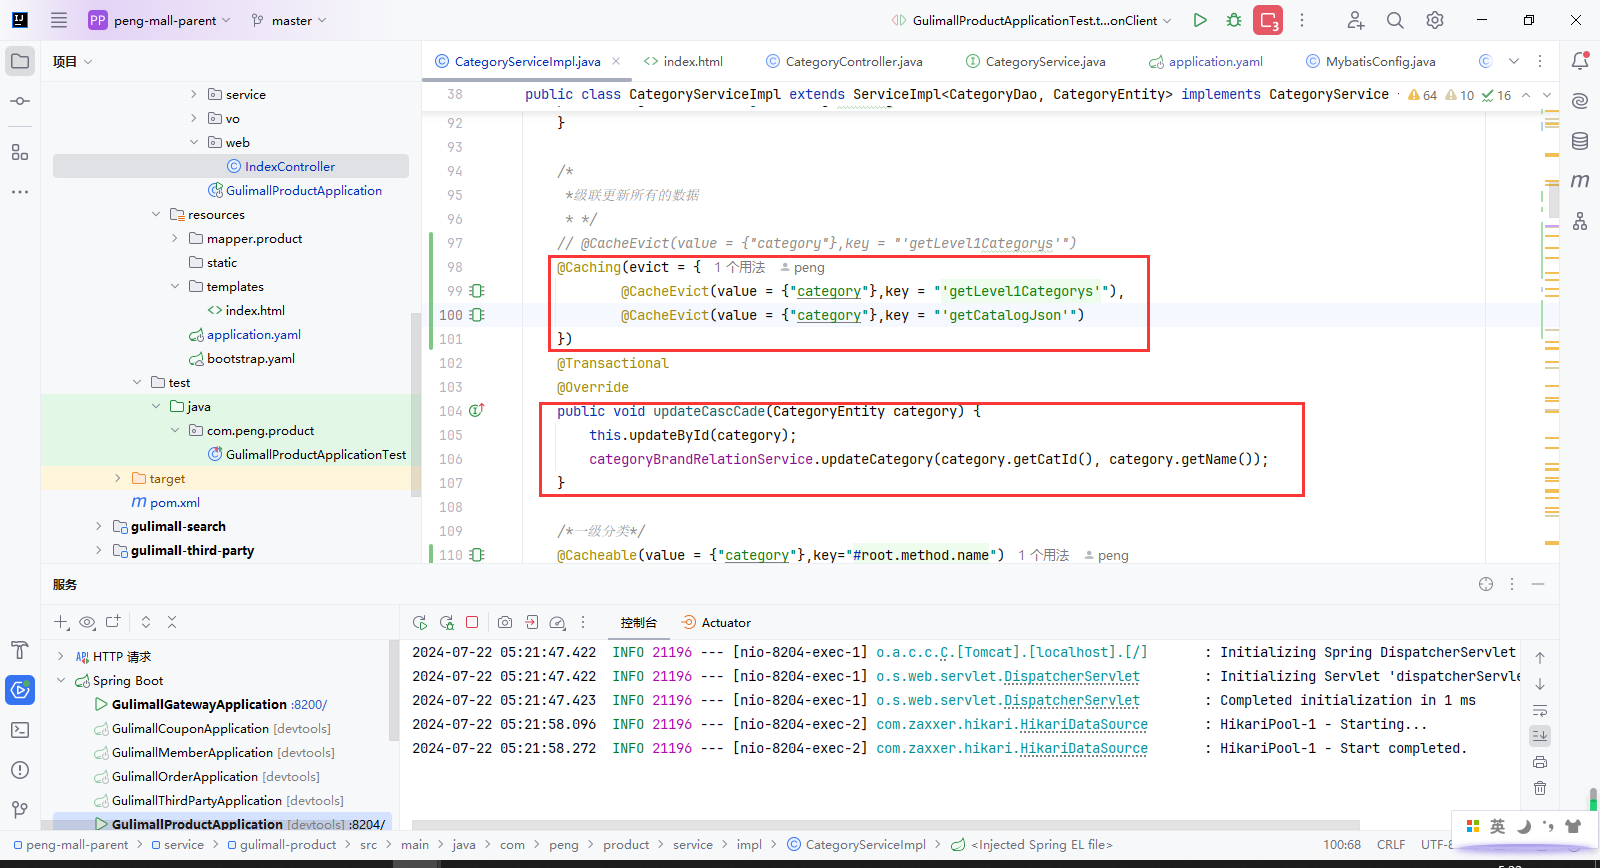
Task: Click the override gutter marker on line 104
Action: click(477, 410)
